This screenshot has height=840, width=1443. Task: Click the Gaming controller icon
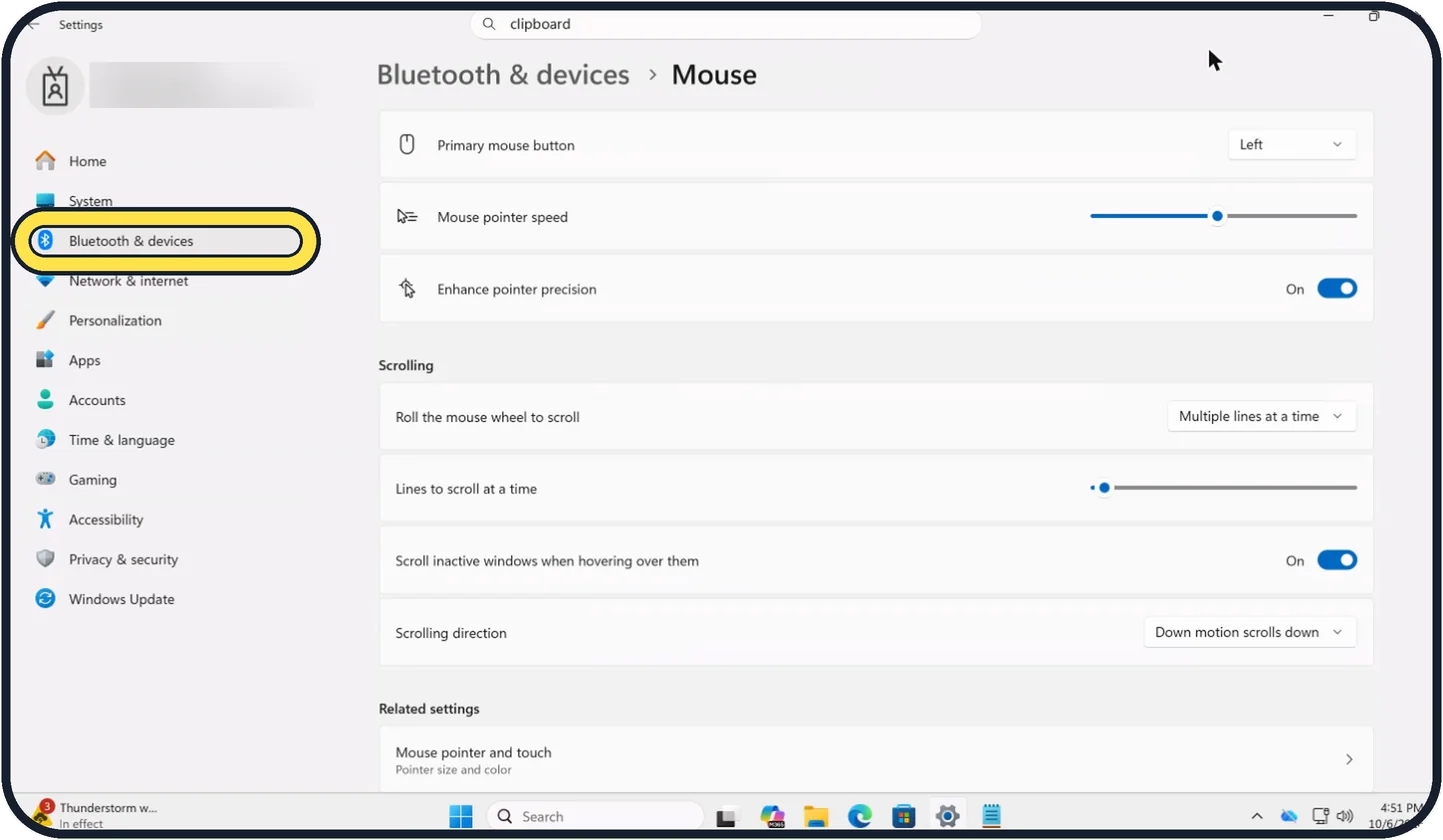[x=45, y=480]
